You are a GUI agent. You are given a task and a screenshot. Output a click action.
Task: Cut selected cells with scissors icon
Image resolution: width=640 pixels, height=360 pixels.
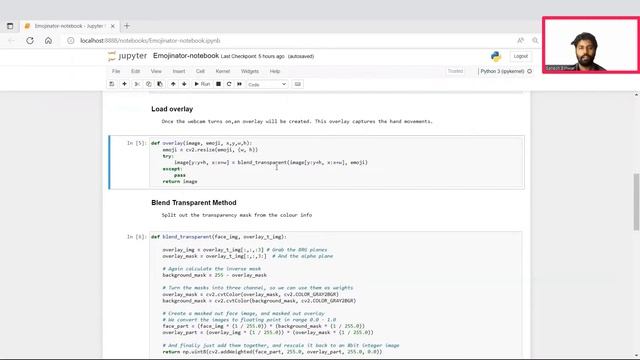137,84
